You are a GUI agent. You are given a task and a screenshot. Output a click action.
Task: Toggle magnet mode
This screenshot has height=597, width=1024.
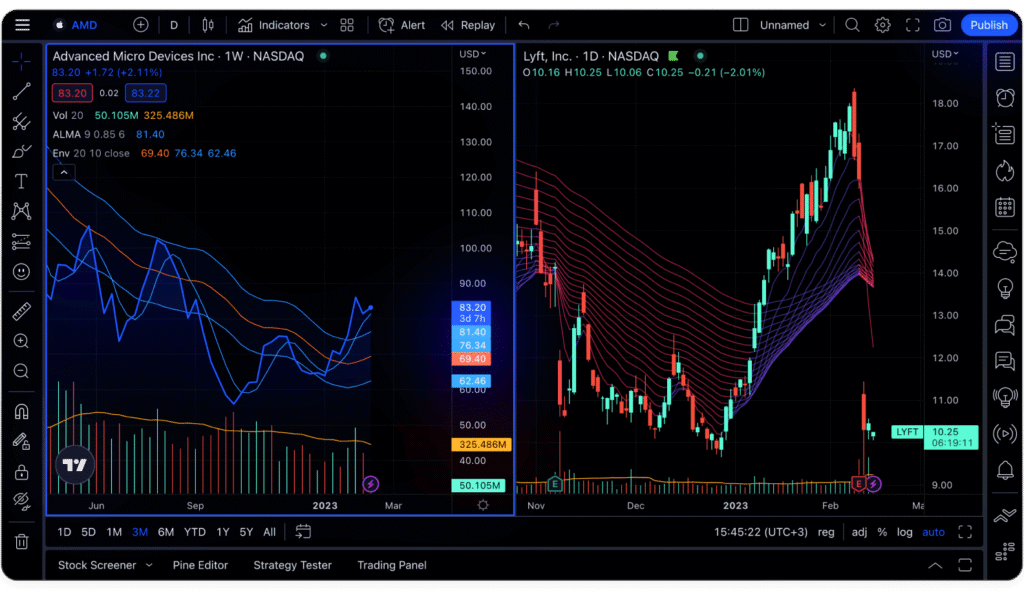click(21, 411)
